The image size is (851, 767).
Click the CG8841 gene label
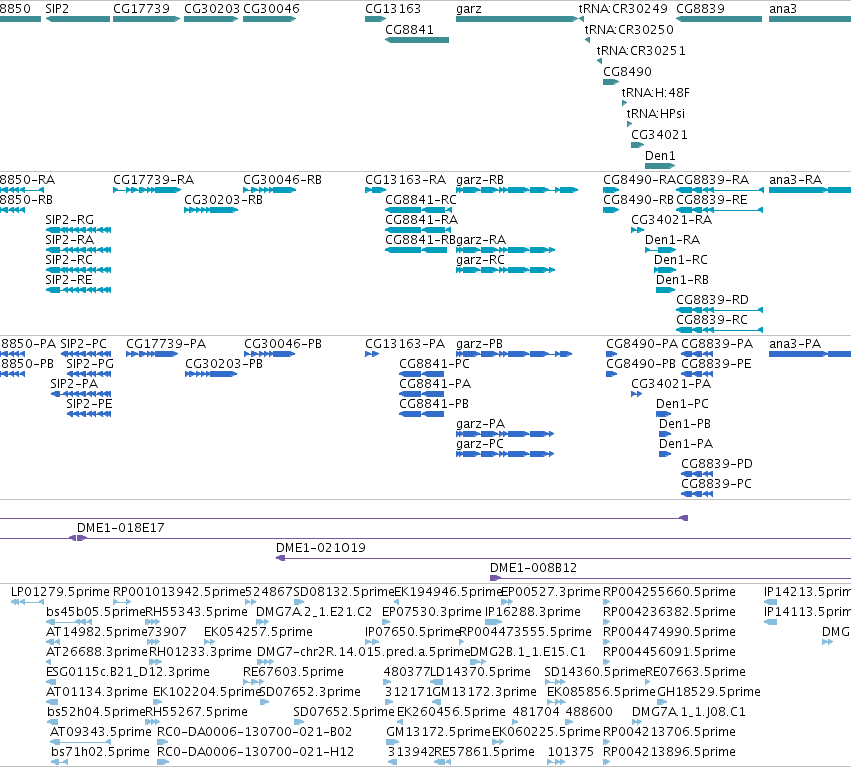point(409,30)
